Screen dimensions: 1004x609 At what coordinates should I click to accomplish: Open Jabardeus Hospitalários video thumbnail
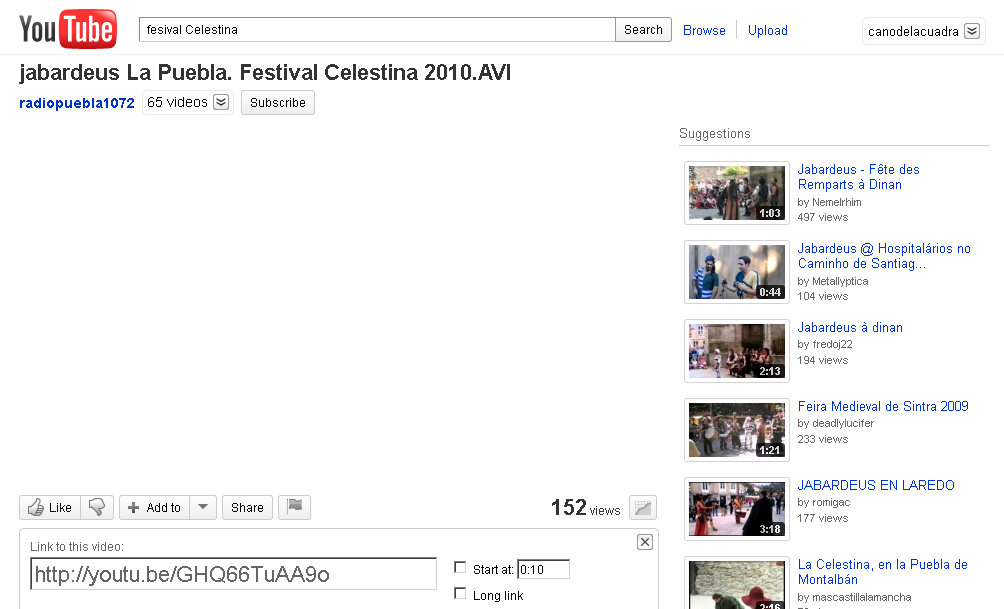(737, 272)
